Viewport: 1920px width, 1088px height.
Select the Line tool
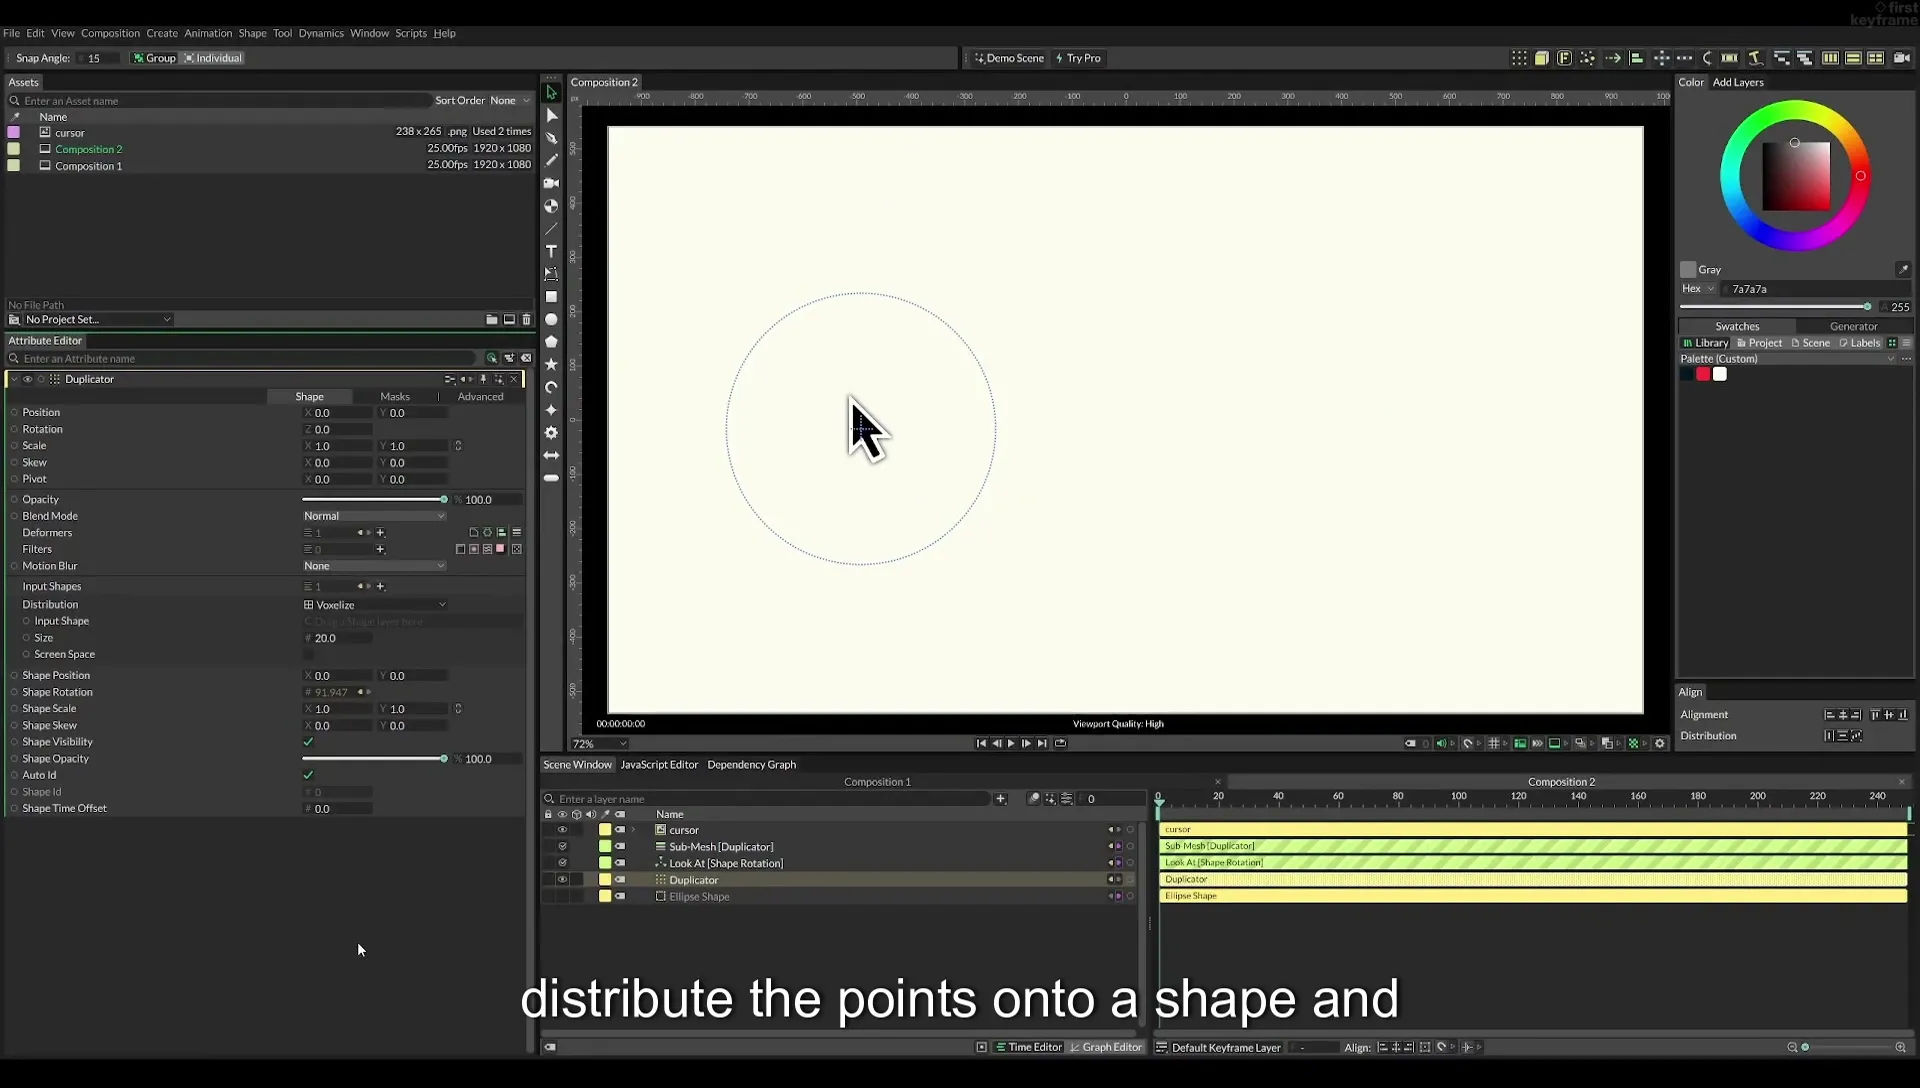551,229
